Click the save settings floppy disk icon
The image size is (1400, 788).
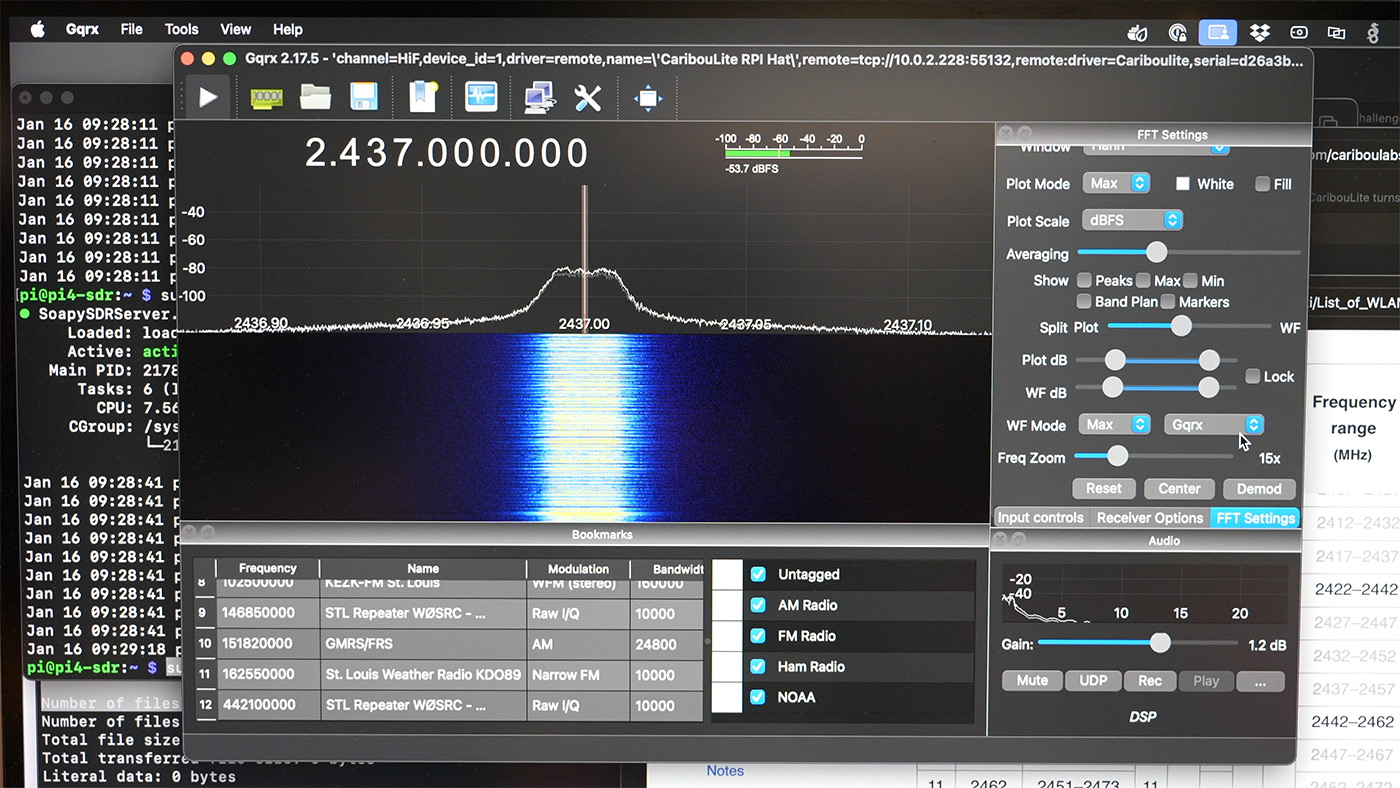click(x=364, y=97)
